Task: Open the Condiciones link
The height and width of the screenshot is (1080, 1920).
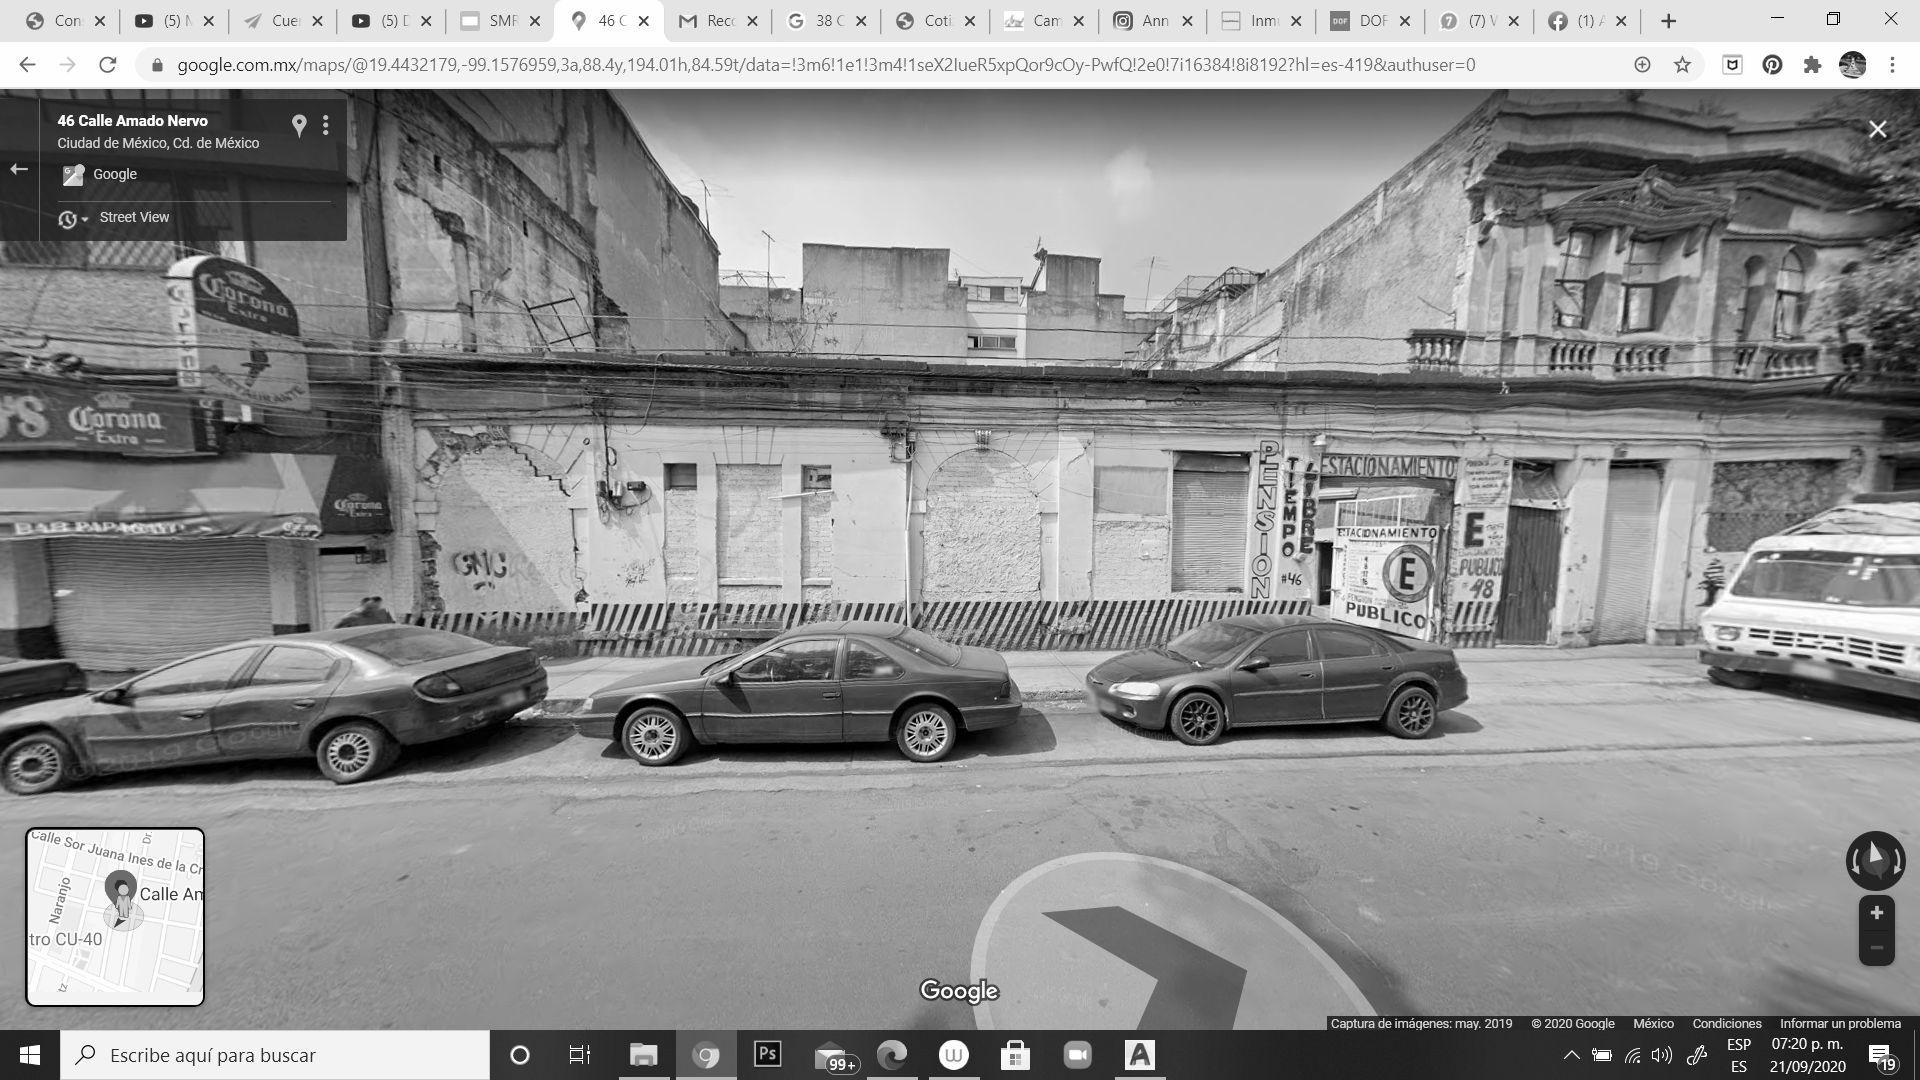Action: tap(1726, 1023)
